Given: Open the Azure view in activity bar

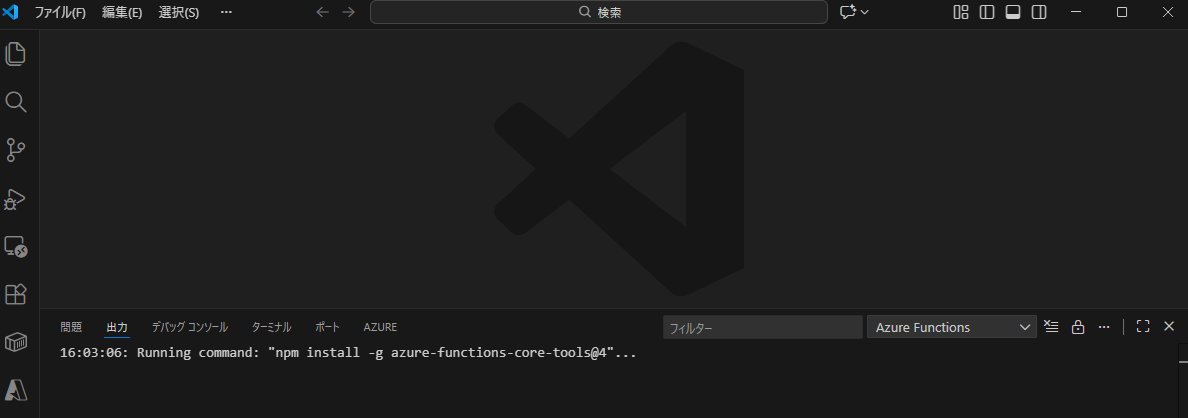Looking at the screenshot, I should pyautogui.click(x=16, y=390).
